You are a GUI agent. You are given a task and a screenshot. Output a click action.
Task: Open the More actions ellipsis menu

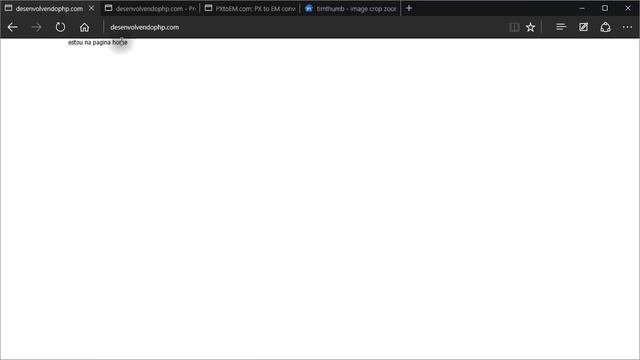pos(627,27)
